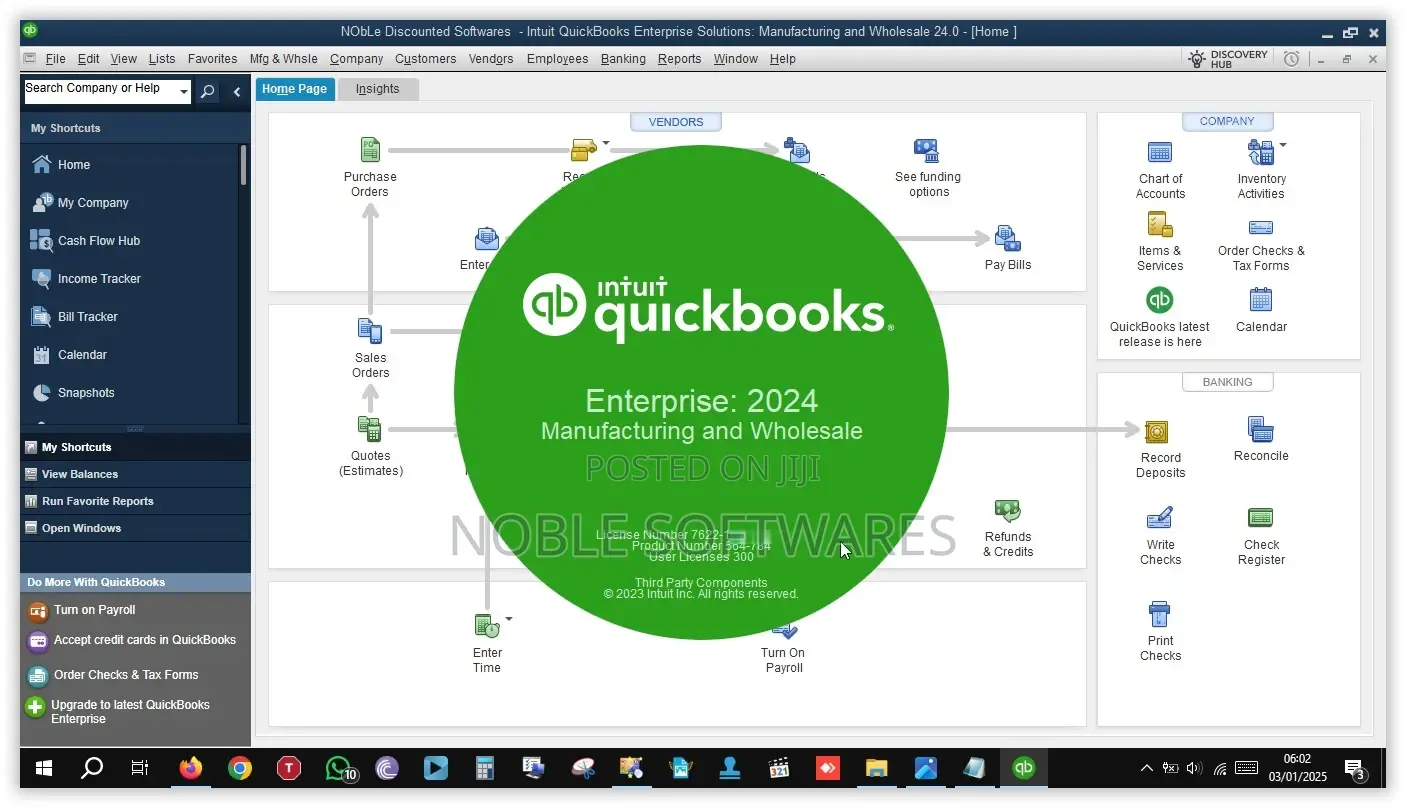The width and height of the screenshot is (1406, 808).
Task: Open the Purchase Orders icon
Action: (370, 150)
